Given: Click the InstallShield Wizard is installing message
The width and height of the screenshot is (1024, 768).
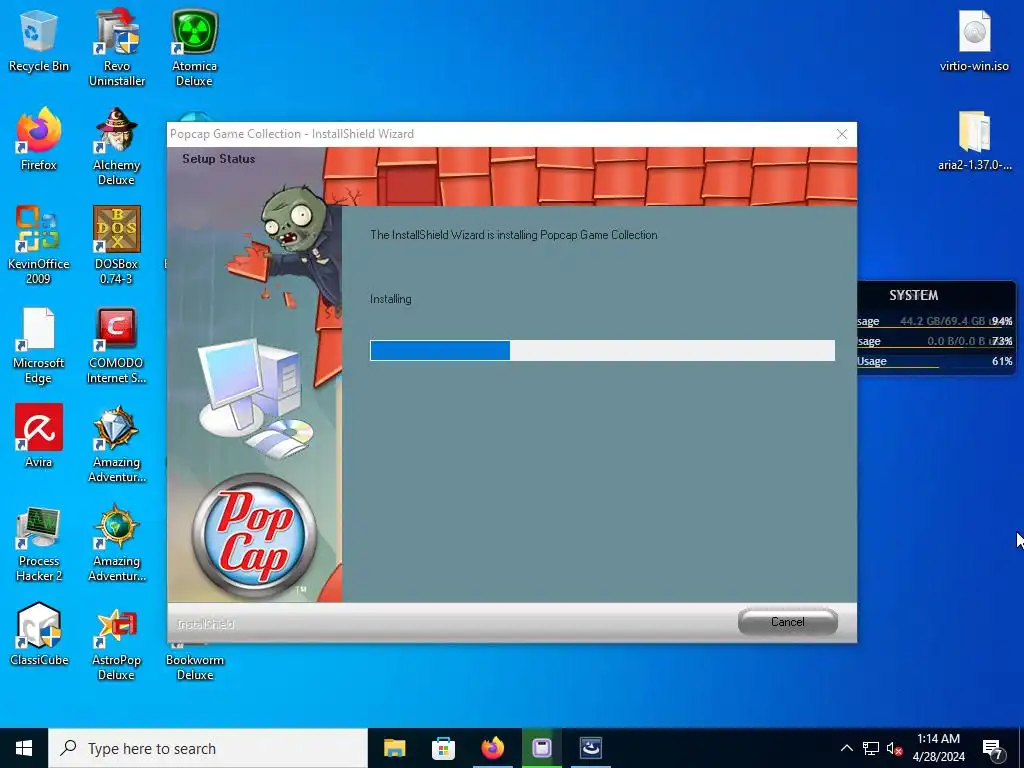Looking at the screenshot, I should pyautogui.click(x=513, y=235).
